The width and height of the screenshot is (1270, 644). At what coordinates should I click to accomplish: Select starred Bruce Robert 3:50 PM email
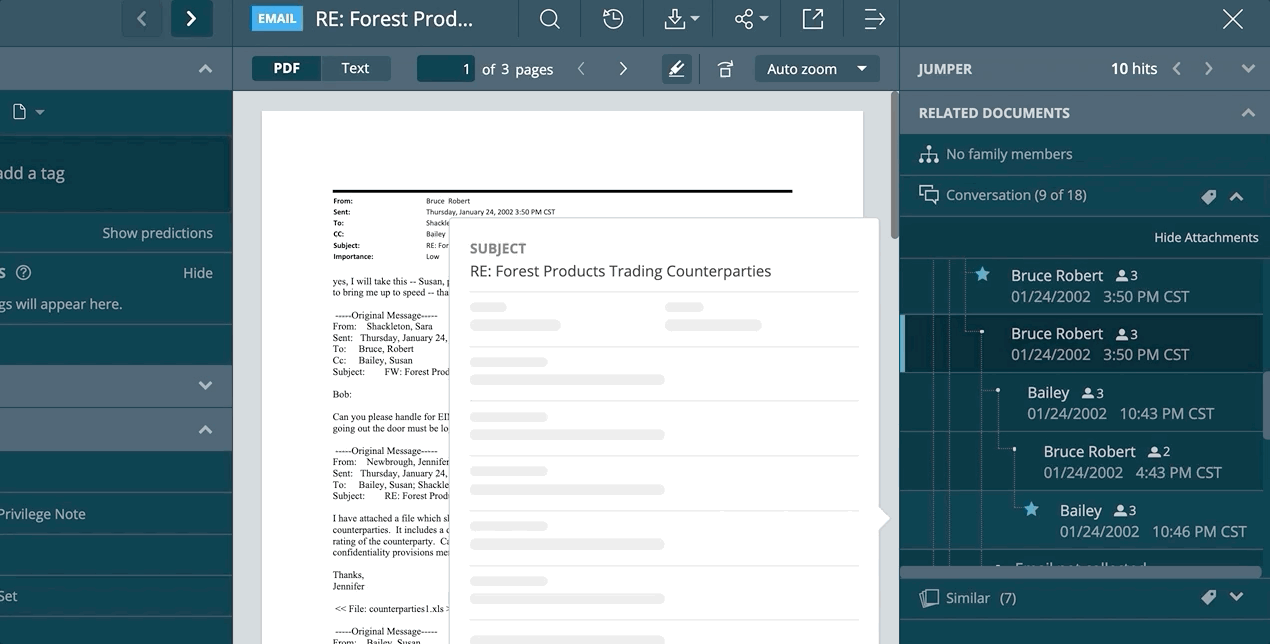pyautogui.click(x=1080, y=286)
